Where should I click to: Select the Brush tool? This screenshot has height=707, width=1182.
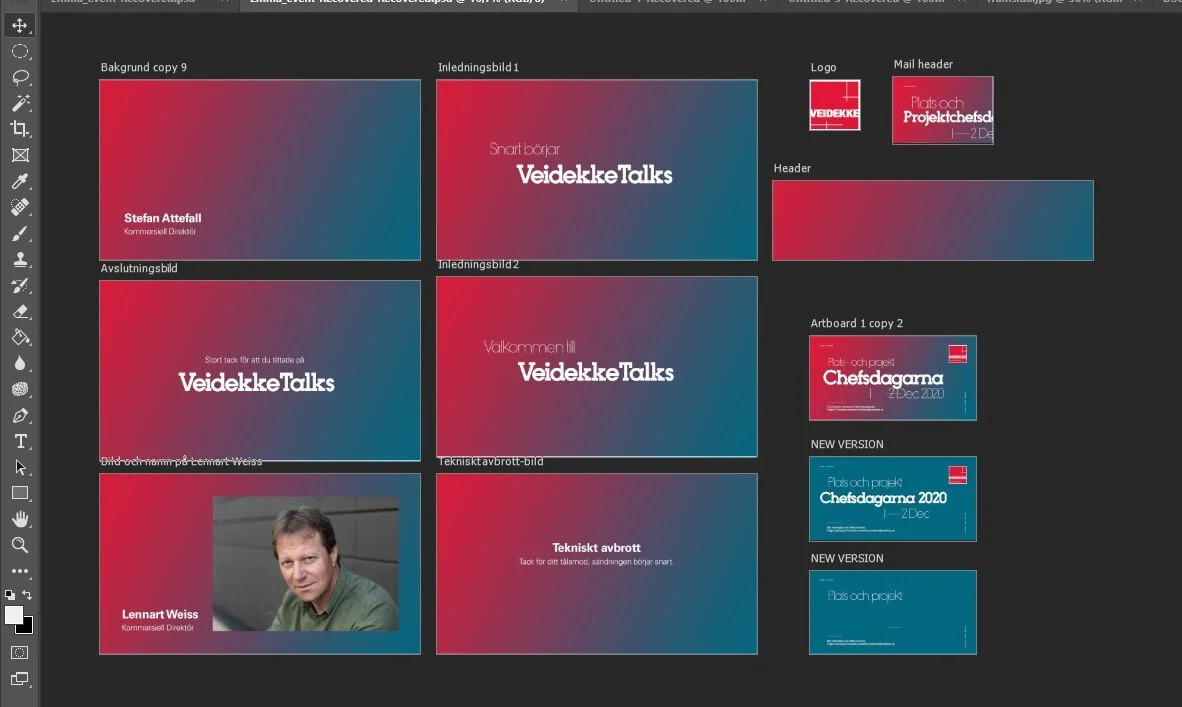coord(20,233)
